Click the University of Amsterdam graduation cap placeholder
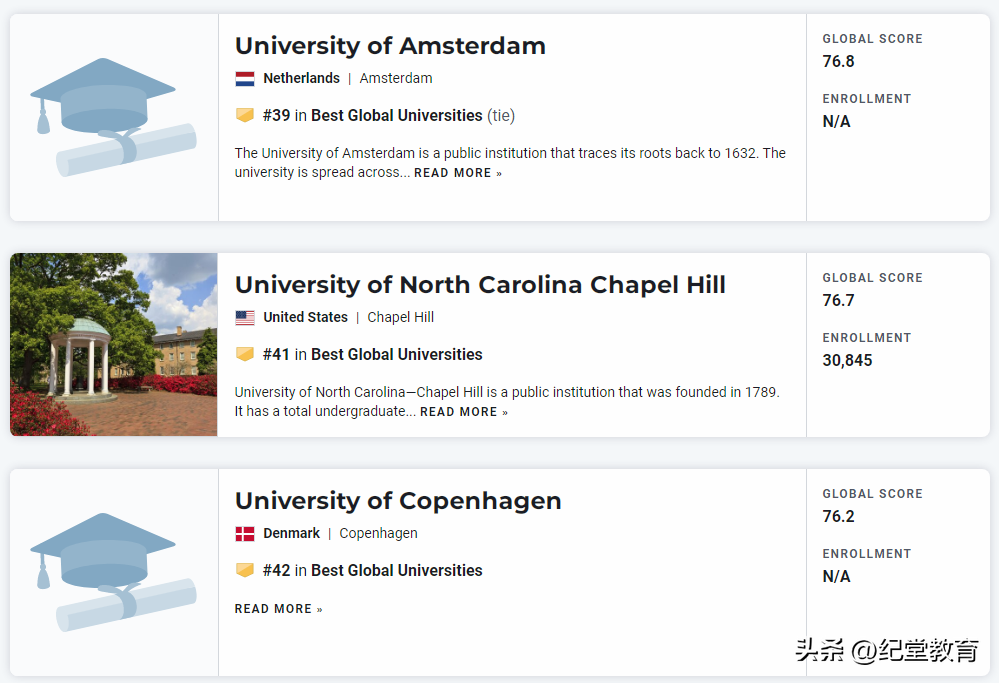Image resolution: width=999 pixels, height=683 pixels. (x=113, y=117)
